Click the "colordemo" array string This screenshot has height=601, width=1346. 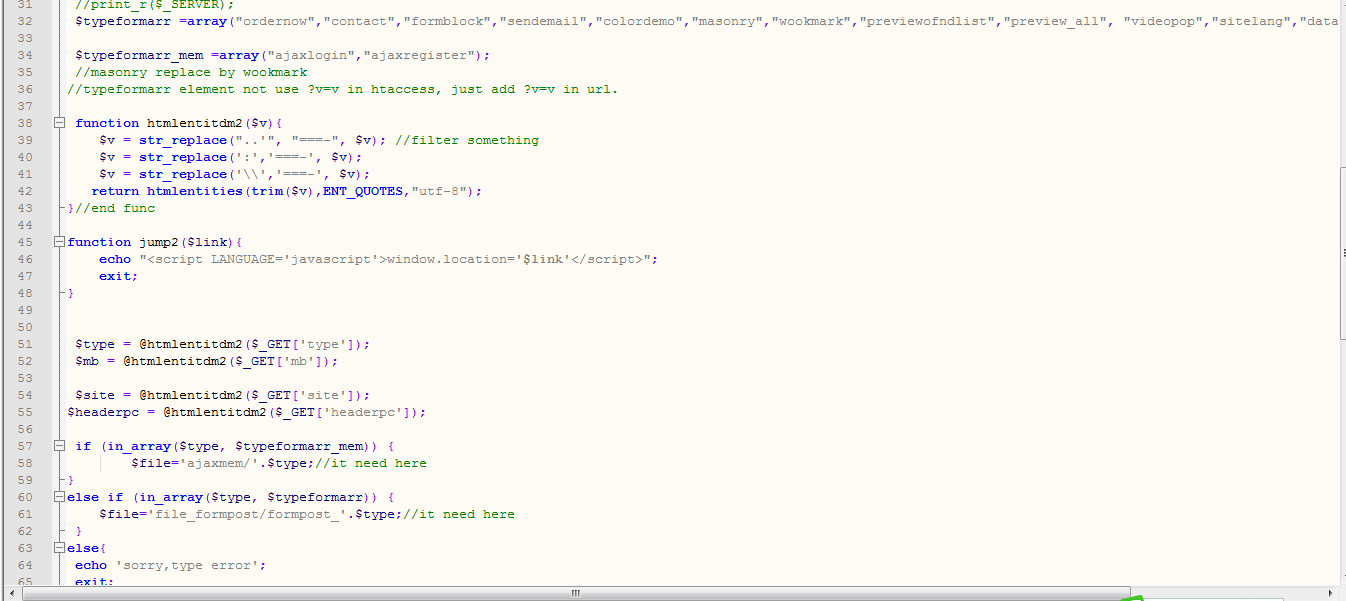click(x=637, y=21)
